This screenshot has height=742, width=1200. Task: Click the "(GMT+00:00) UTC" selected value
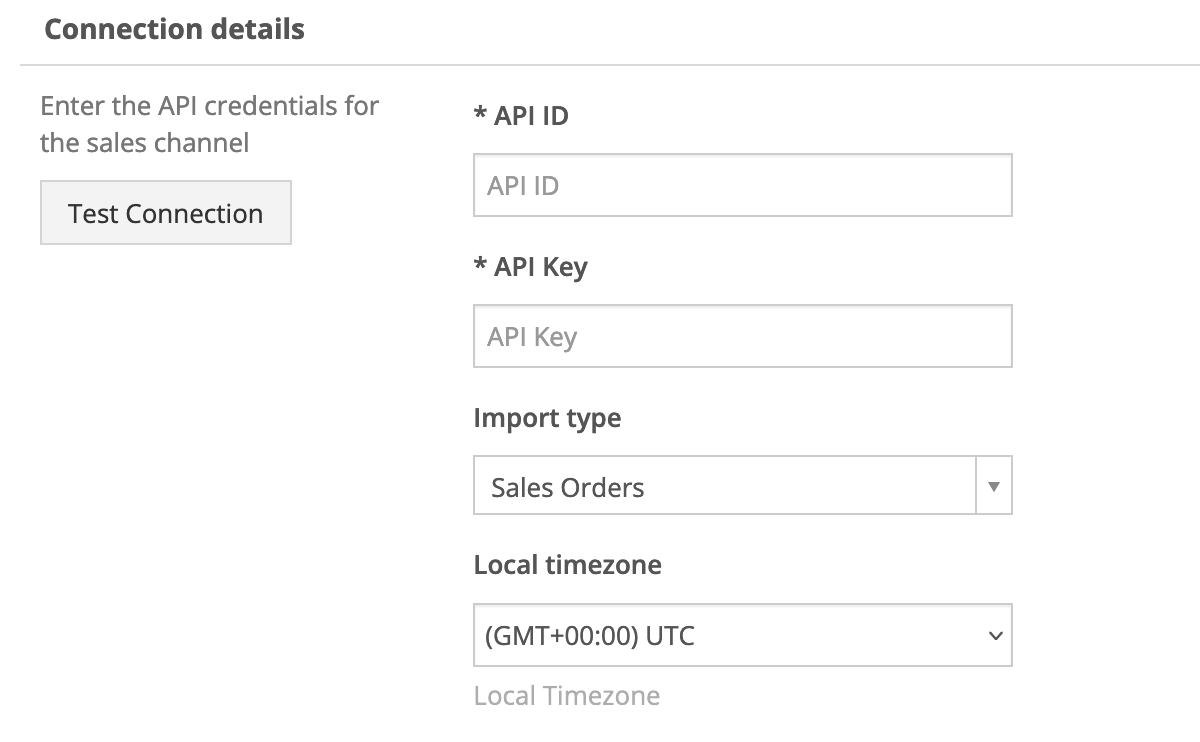(x=589, y=636)
